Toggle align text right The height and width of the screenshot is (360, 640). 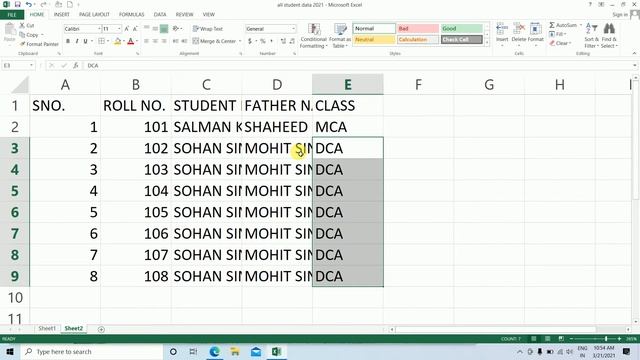(164, 41)
